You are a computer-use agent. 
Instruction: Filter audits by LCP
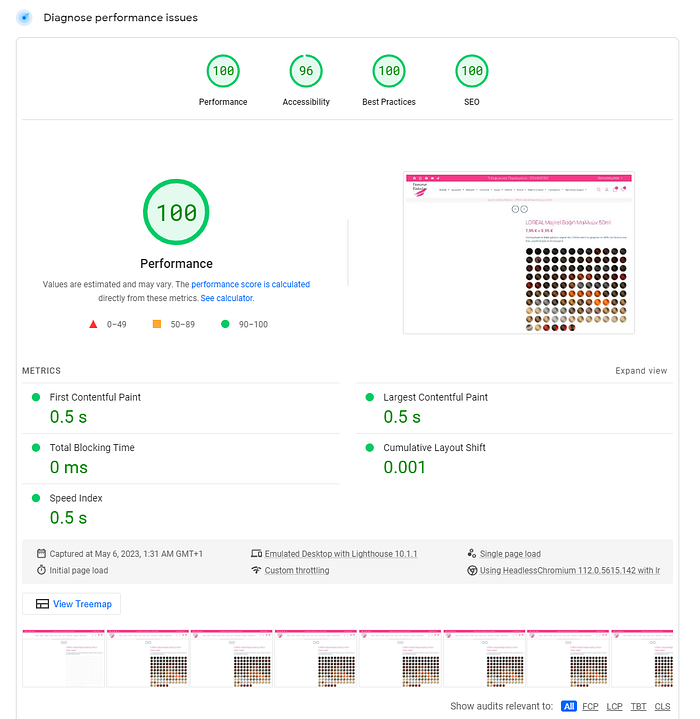pos(614,706)
